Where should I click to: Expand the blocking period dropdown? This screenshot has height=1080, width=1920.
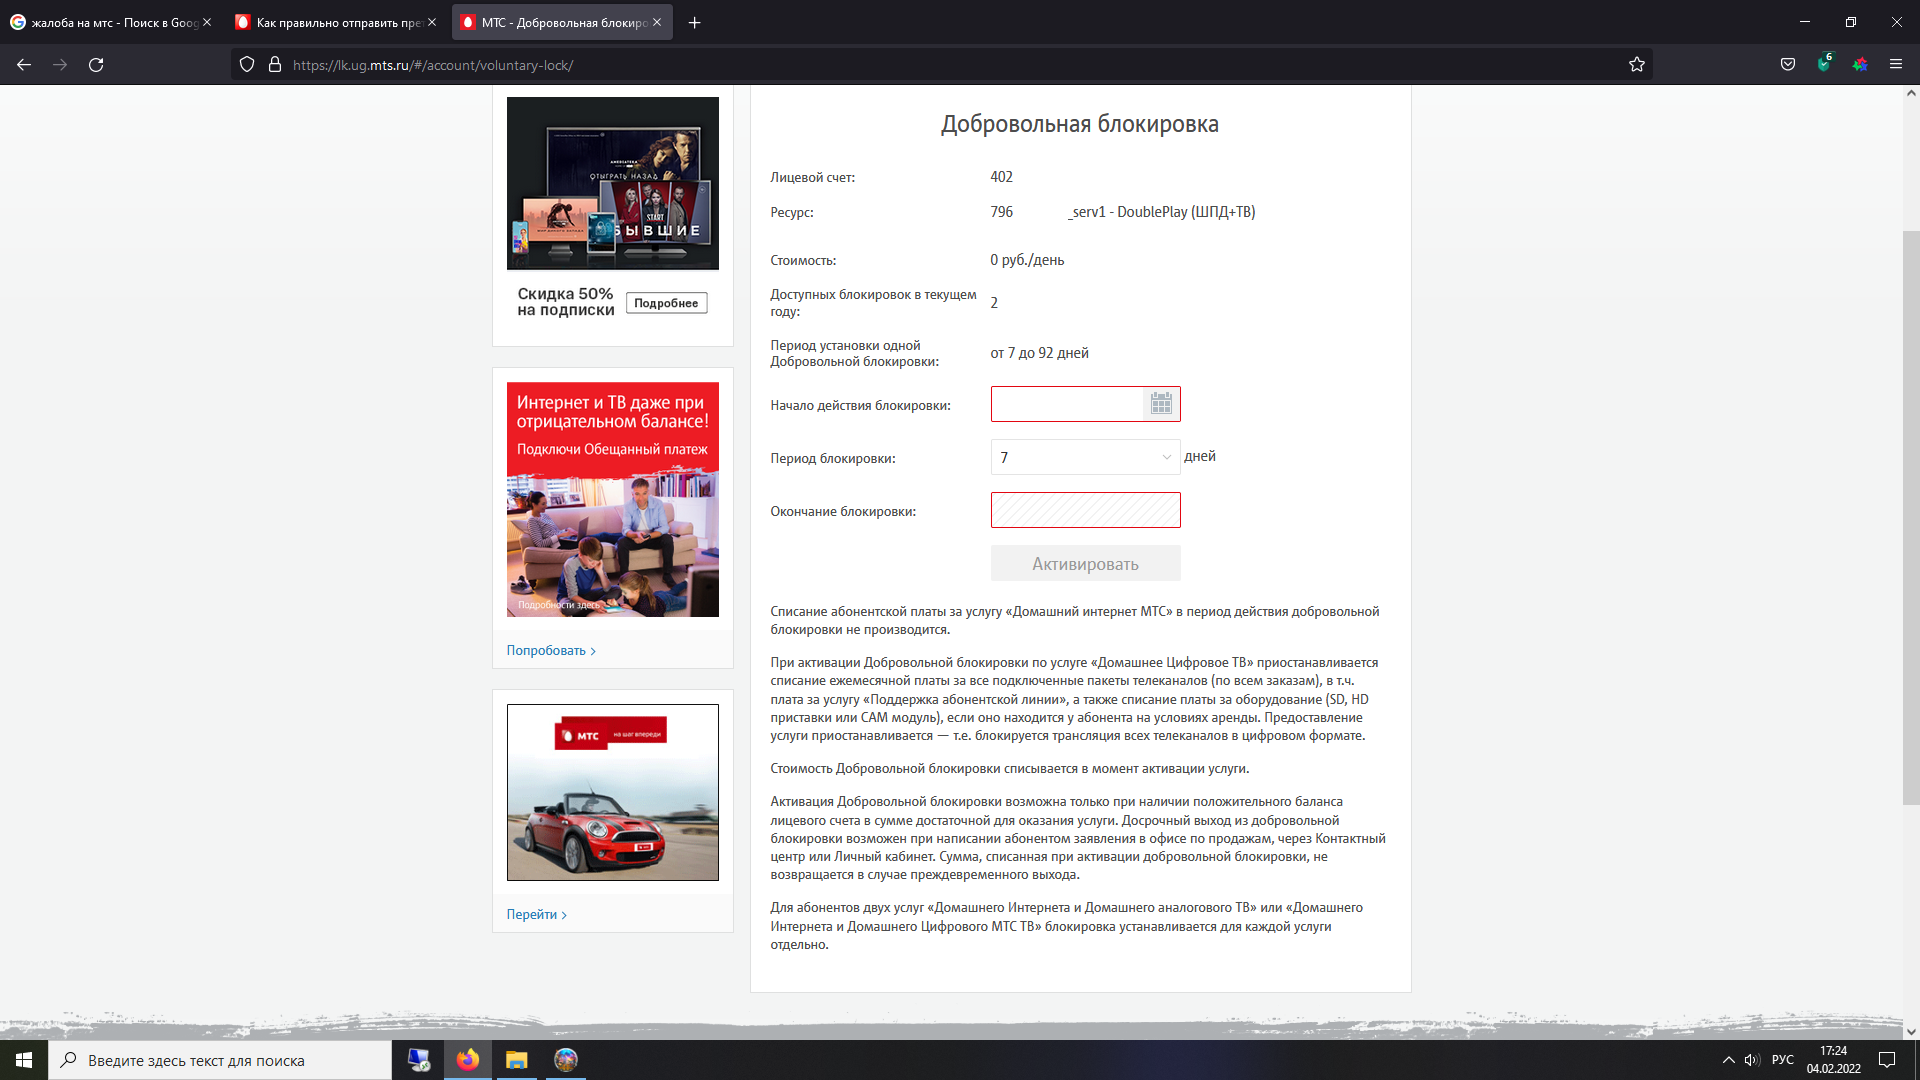point(1085,457)
